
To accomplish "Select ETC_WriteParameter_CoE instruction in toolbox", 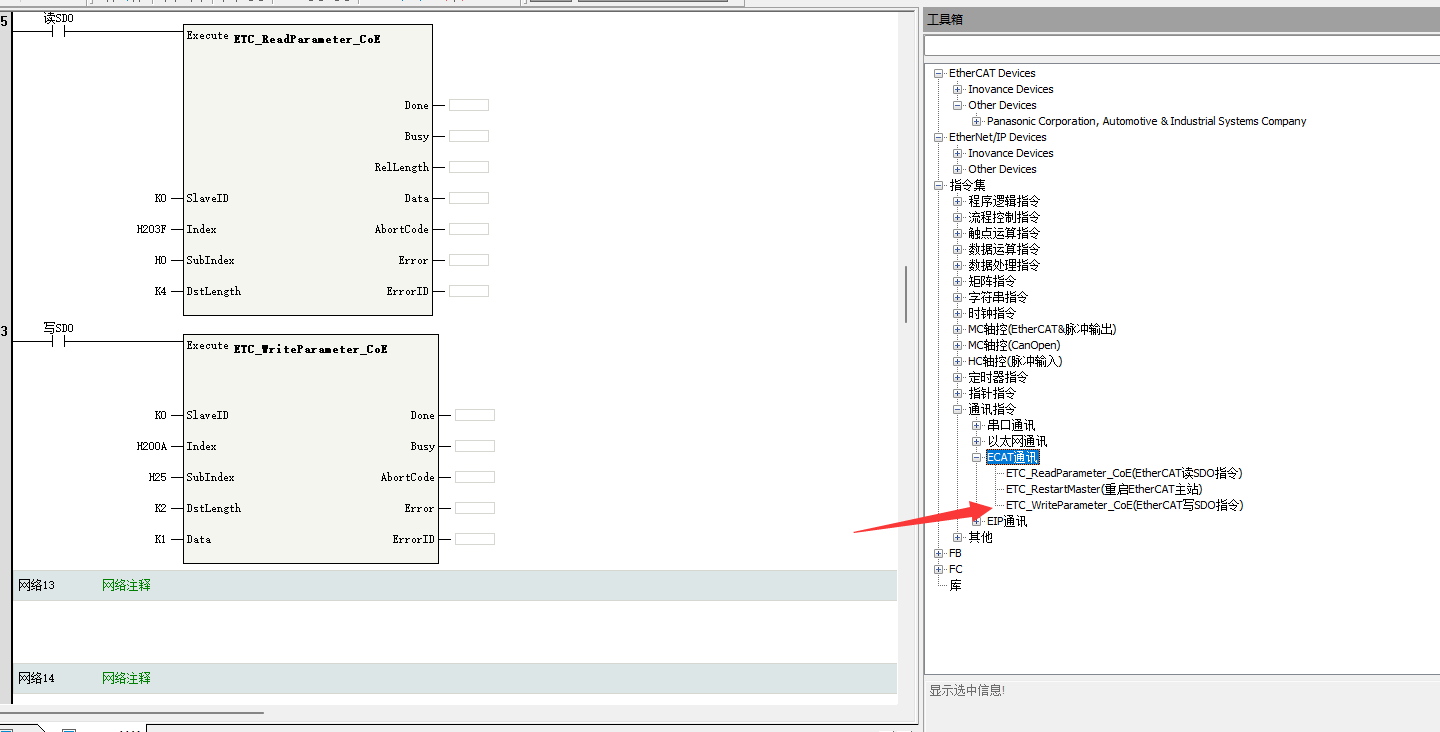I will (x=1125, y=505).
